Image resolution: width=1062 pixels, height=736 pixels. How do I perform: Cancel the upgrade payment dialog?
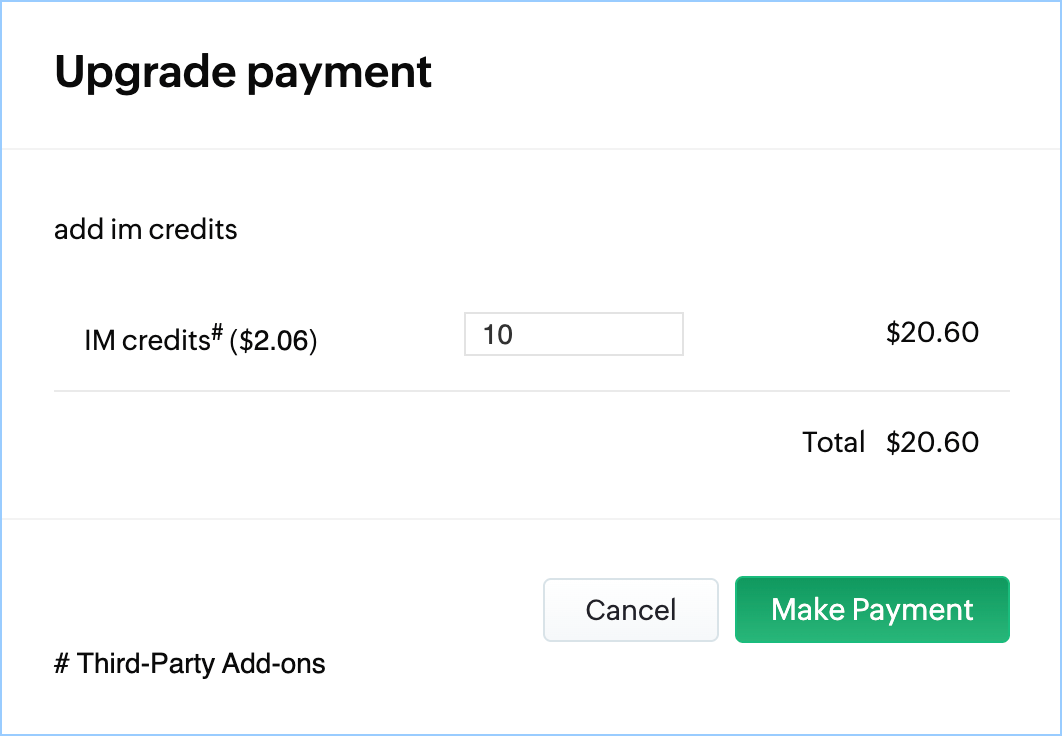click(x=630, y=609)
